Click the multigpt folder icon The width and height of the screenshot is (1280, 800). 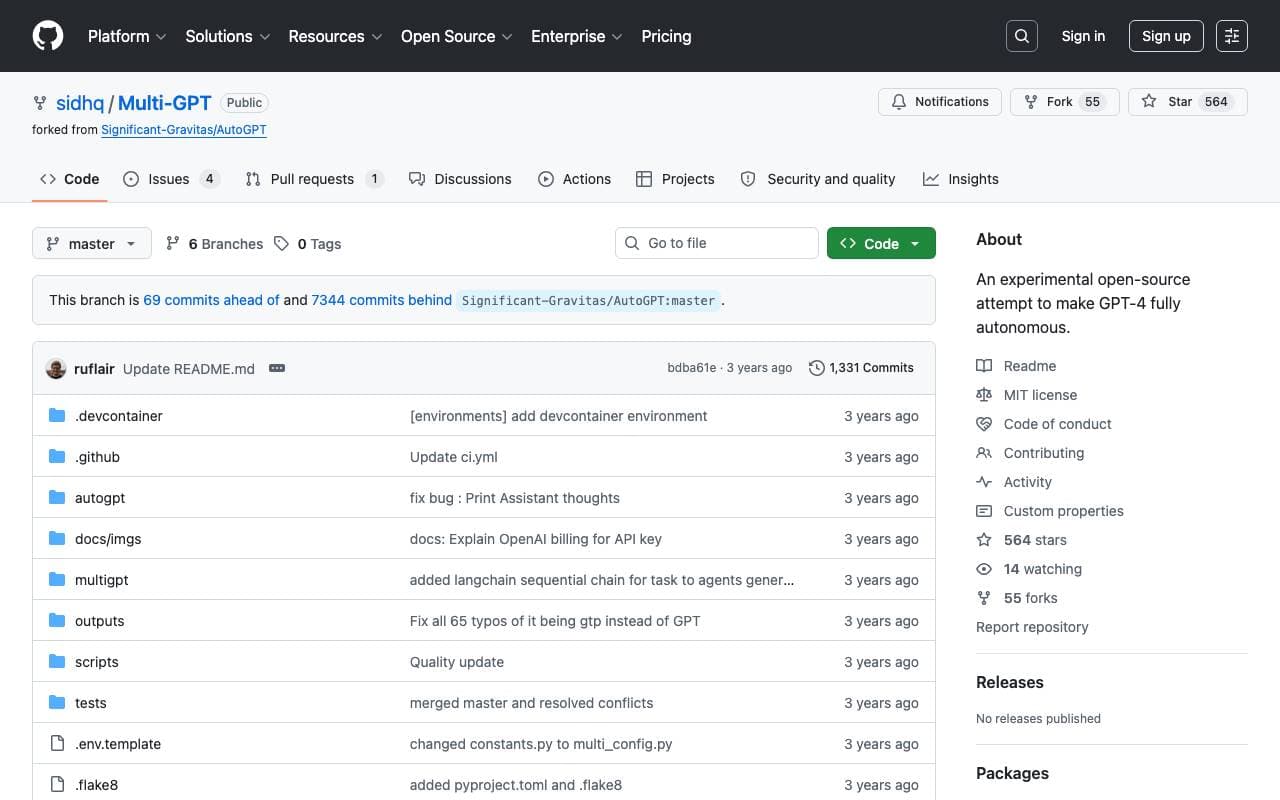point(57,580)
